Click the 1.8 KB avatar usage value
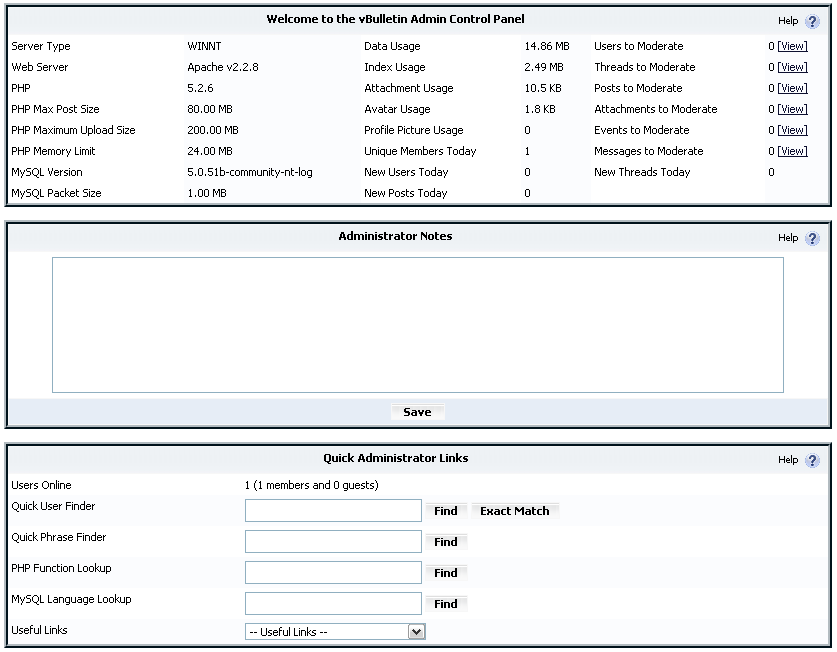Viewport: 837px width, 652px height. 540,109
